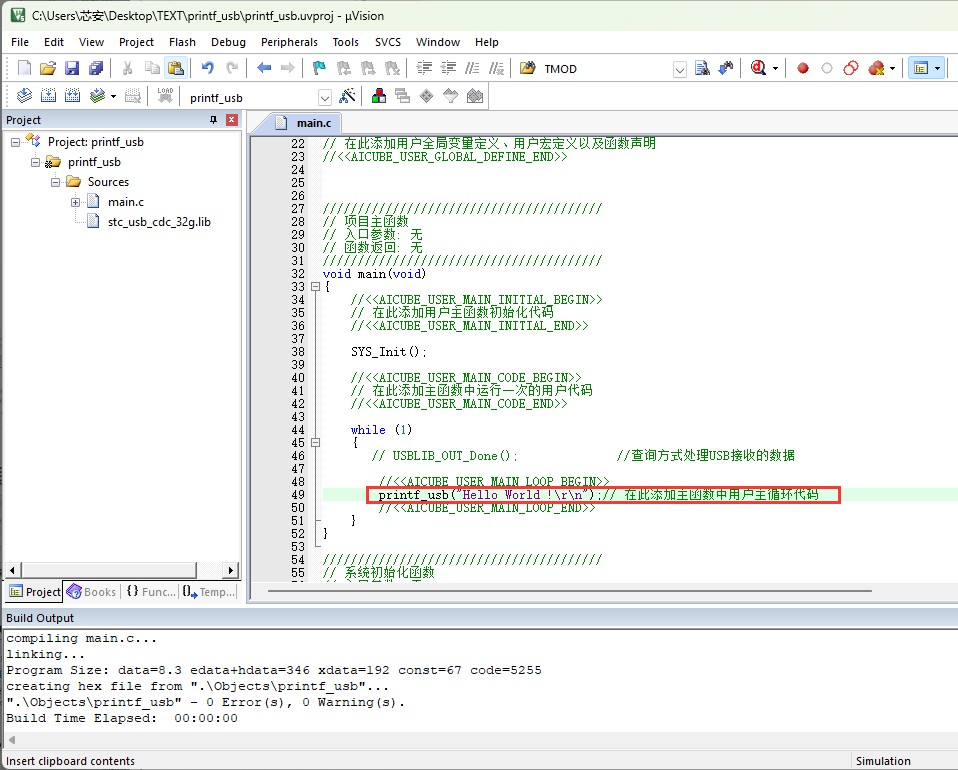Click the Download LOAD icon
Image resolution: width=958 pixels, height=770 pixels.
point(165,95)
